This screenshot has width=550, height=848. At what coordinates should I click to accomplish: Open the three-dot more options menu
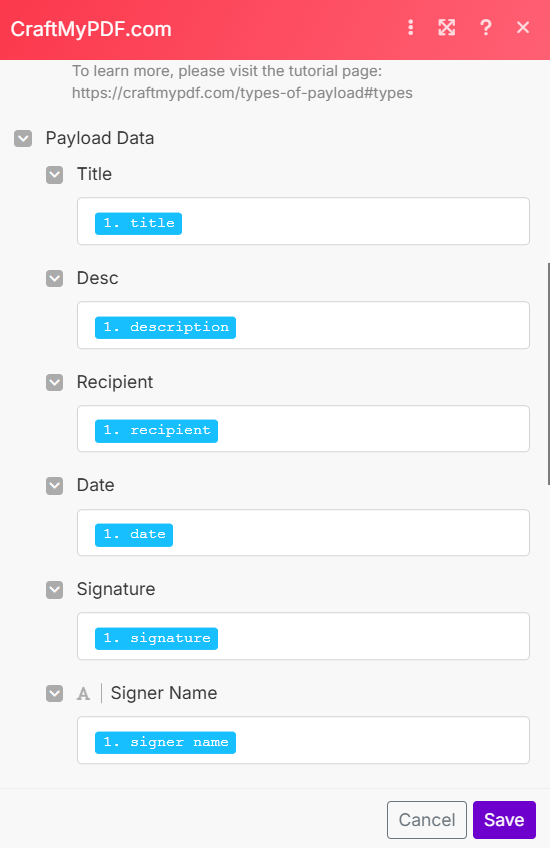pos(410,28)
